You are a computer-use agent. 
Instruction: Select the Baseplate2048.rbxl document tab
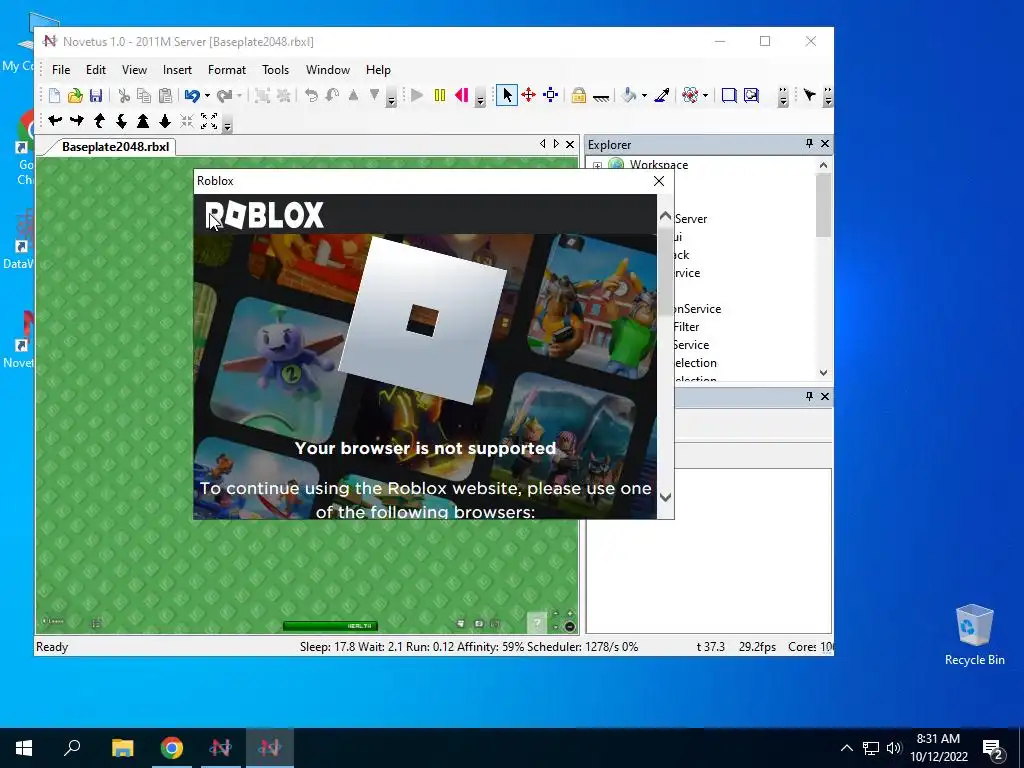115,147
